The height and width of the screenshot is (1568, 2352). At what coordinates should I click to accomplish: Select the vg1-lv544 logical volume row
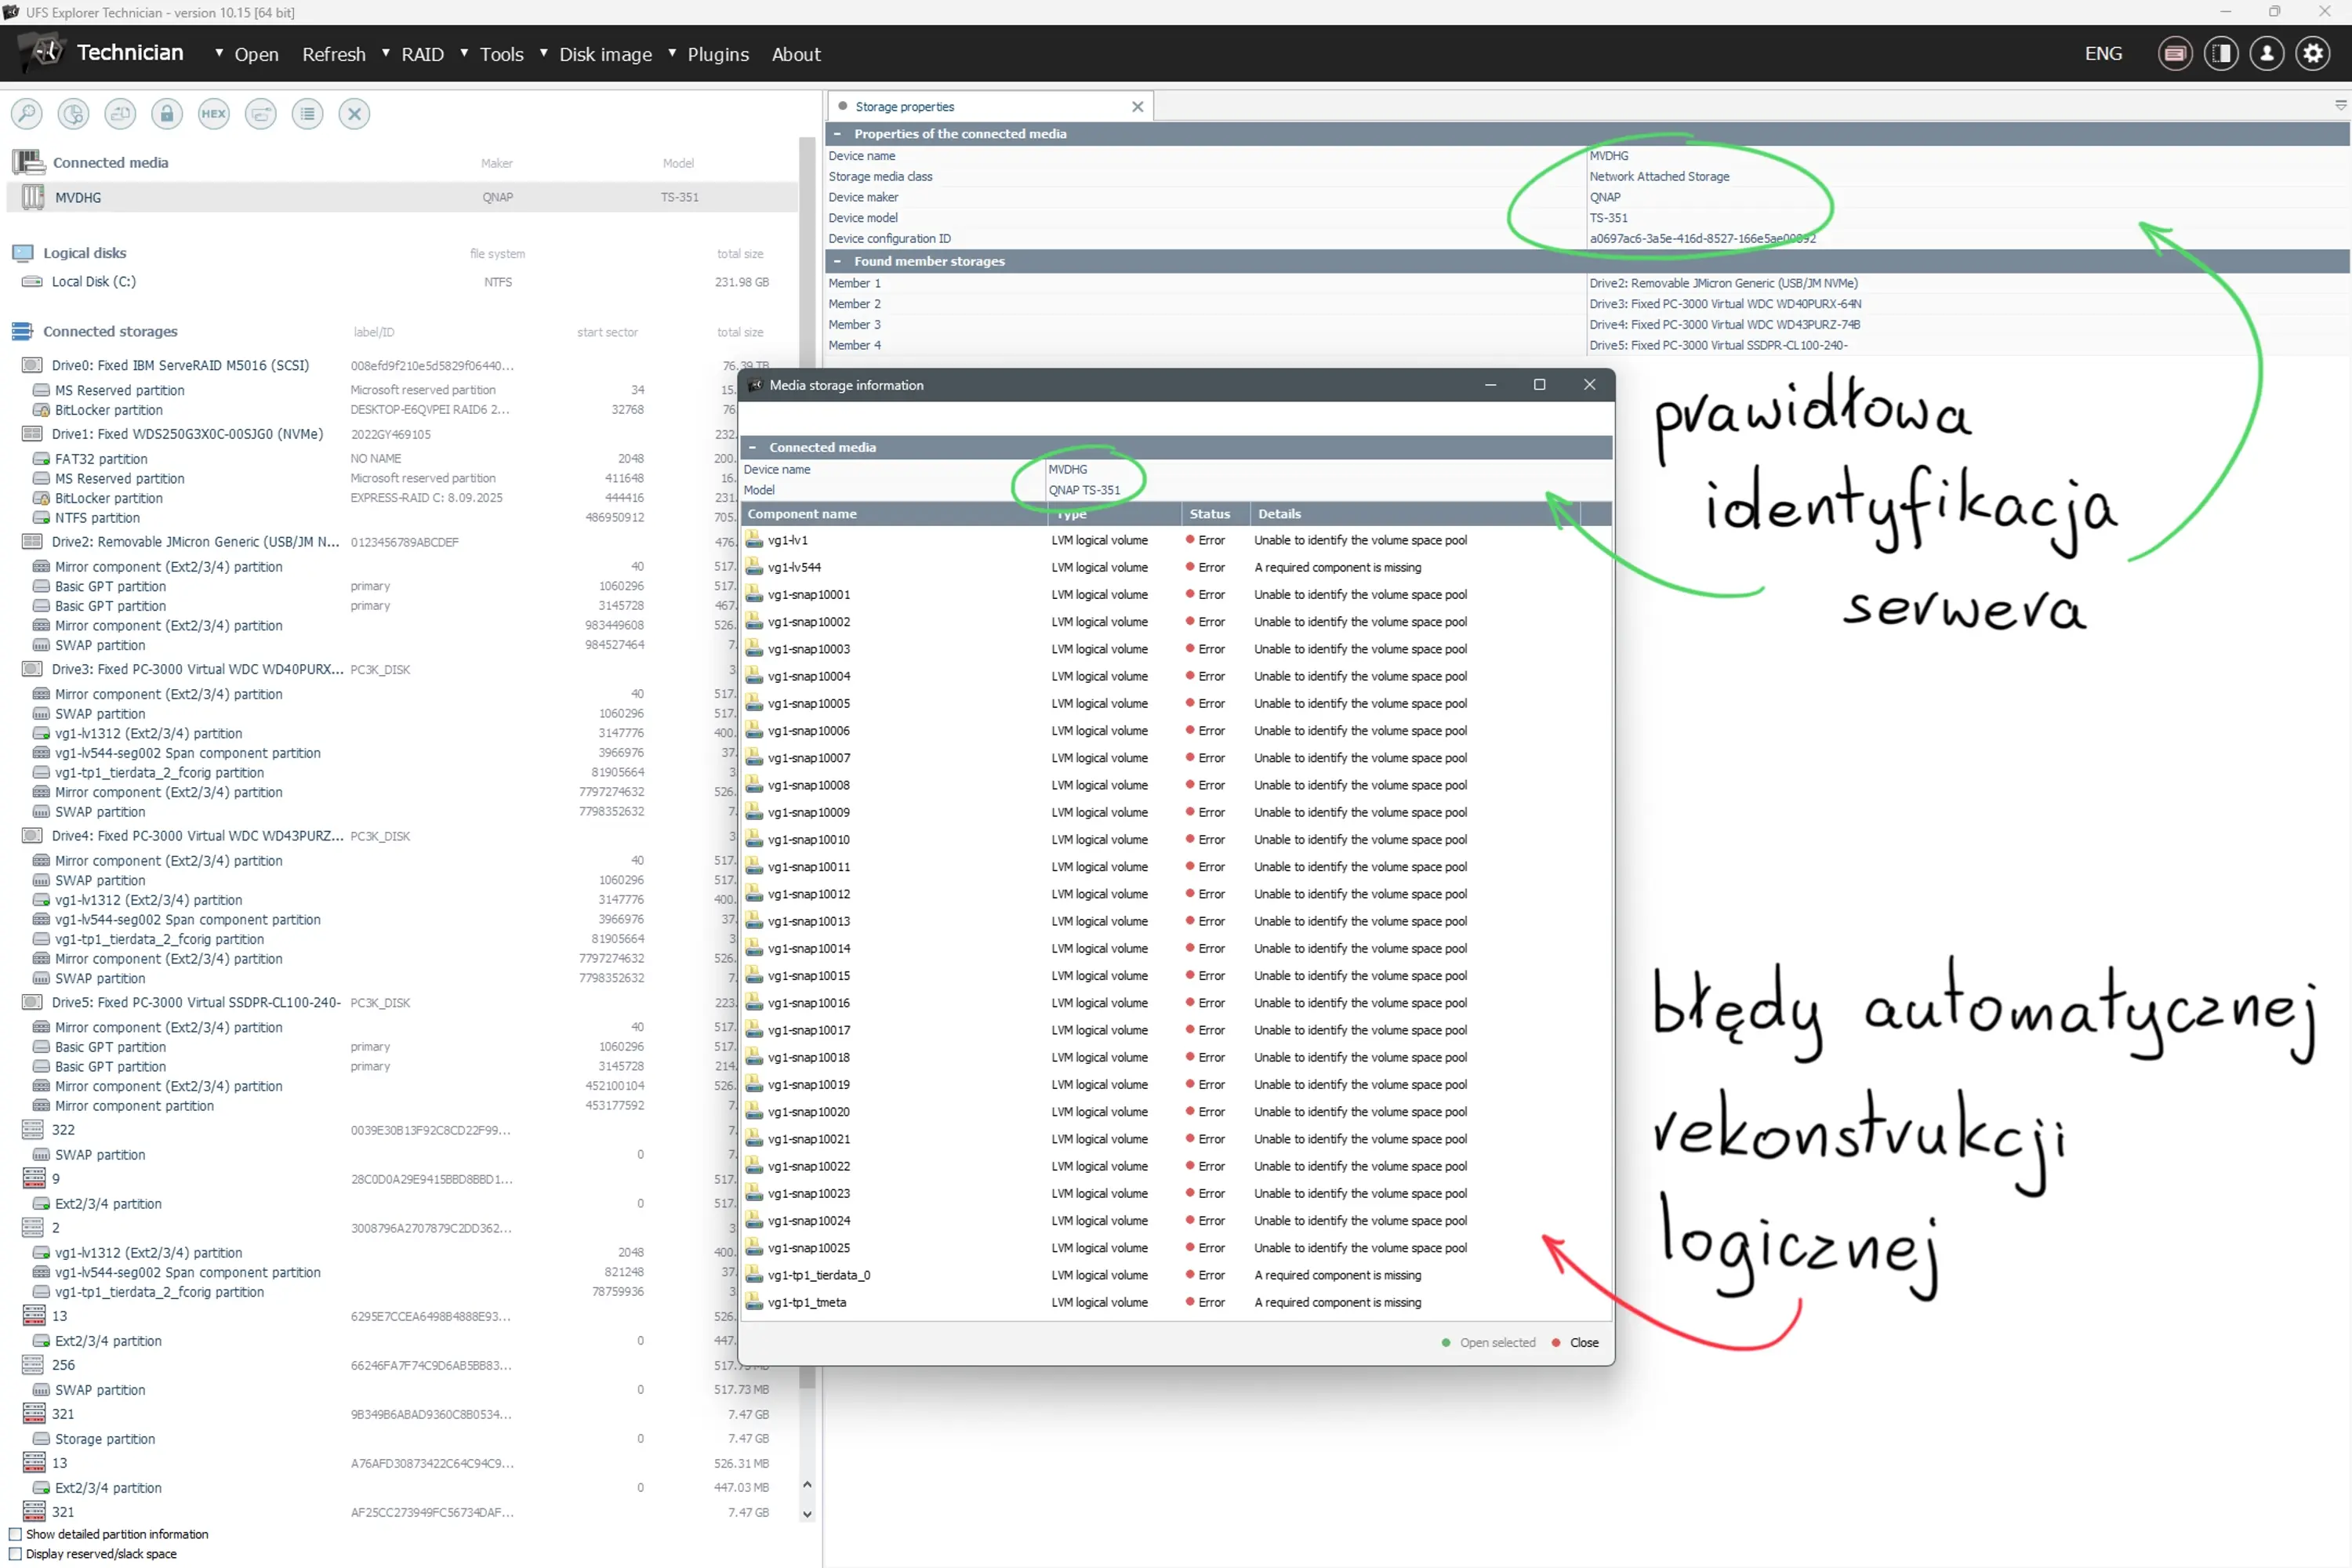pyautogui.click(x=795, y=567)
